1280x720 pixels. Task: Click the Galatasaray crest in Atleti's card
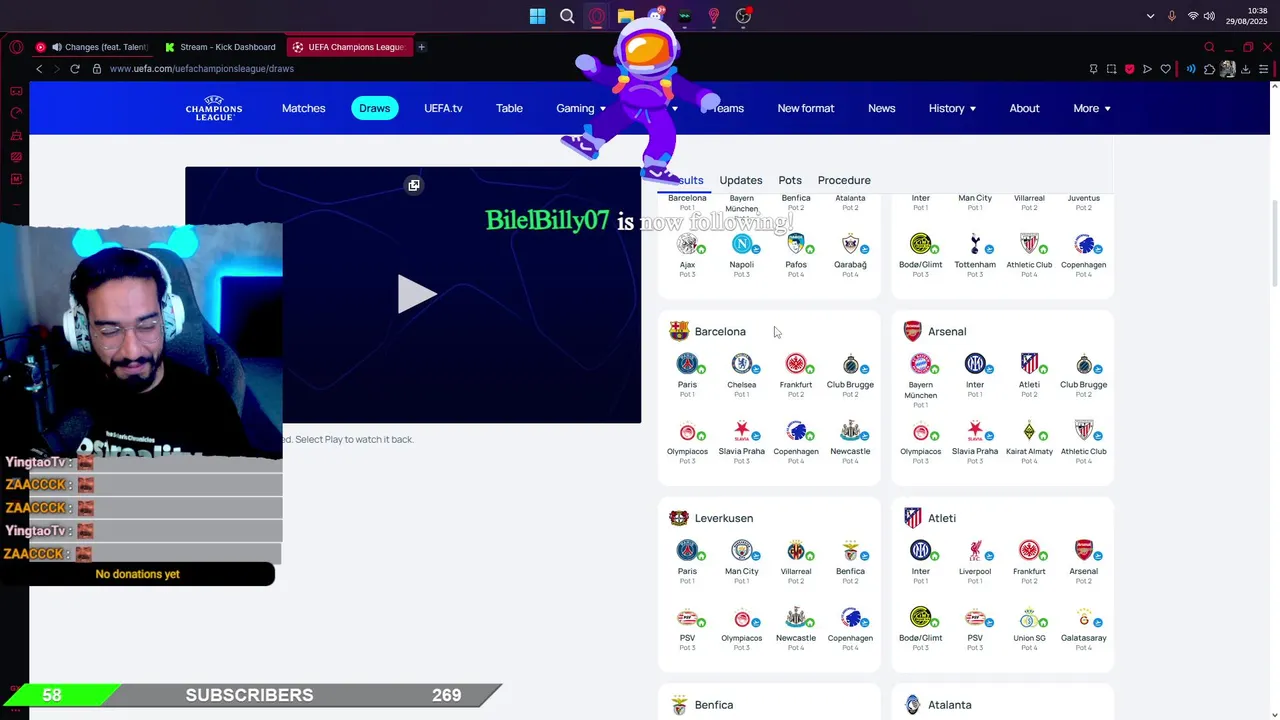[x=1083, y=618]
